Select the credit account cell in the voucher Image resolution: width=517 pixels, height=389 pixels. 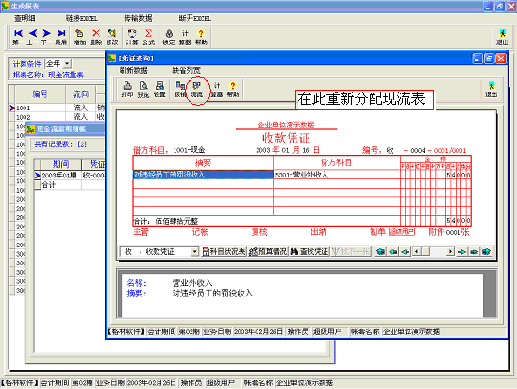[337, 174]
